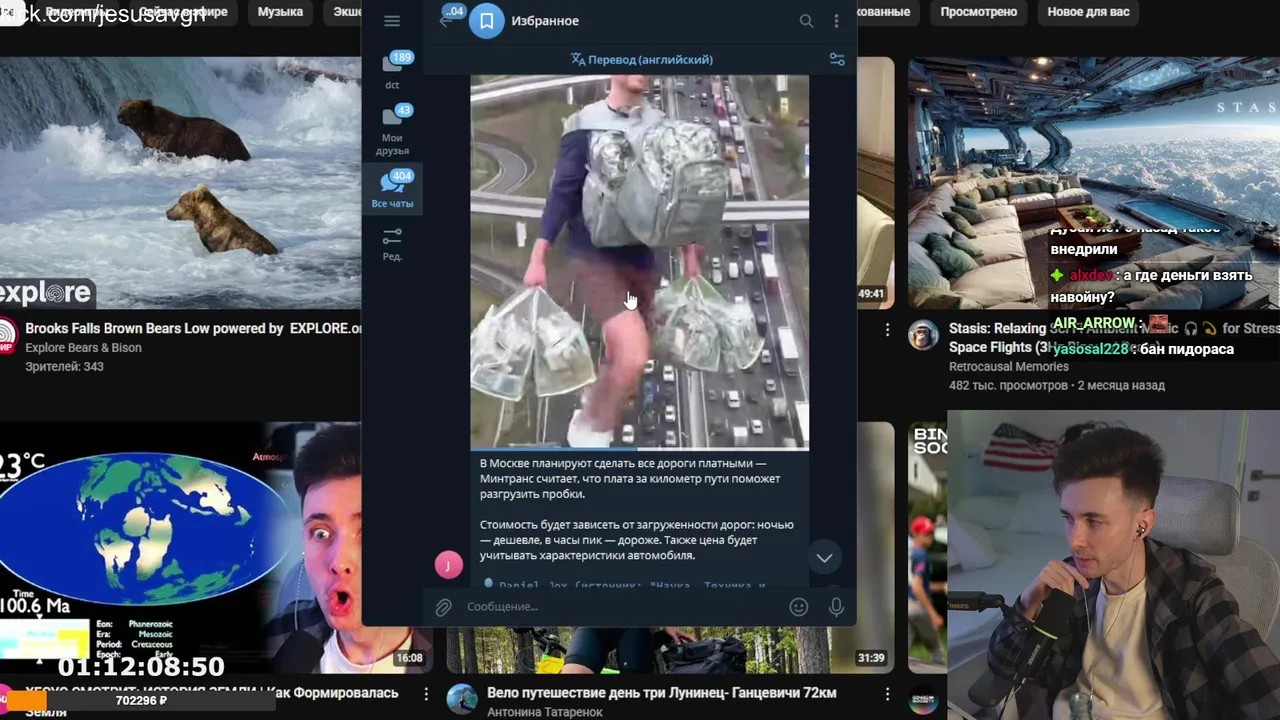This screenshot has height=720, width=1280.
Task: Click the Избранное bookmark avatar icon
Action: tap(487, 21)
